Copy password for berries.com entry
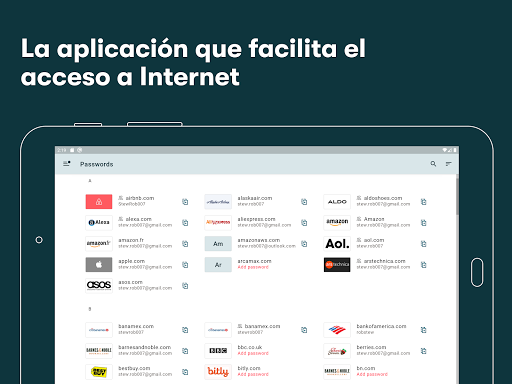Image resolution: width=512 pixels, height=384 pixels. pos(423,351)
